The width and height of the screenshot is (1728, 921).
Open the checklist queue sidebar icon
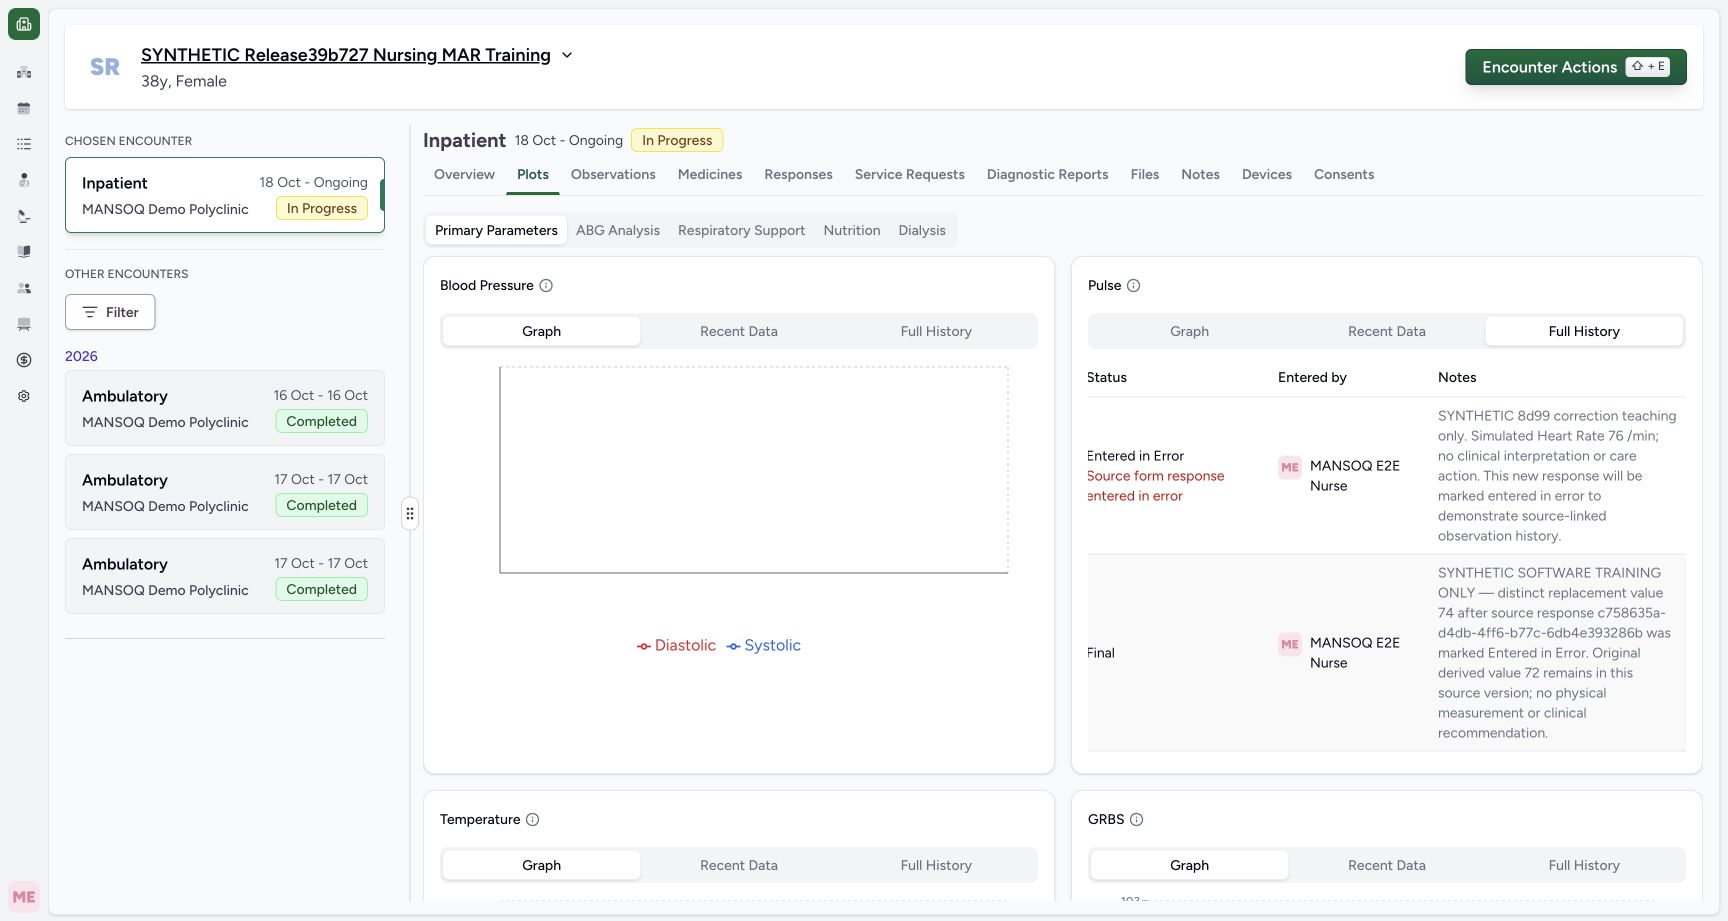[x=24, y=144]
